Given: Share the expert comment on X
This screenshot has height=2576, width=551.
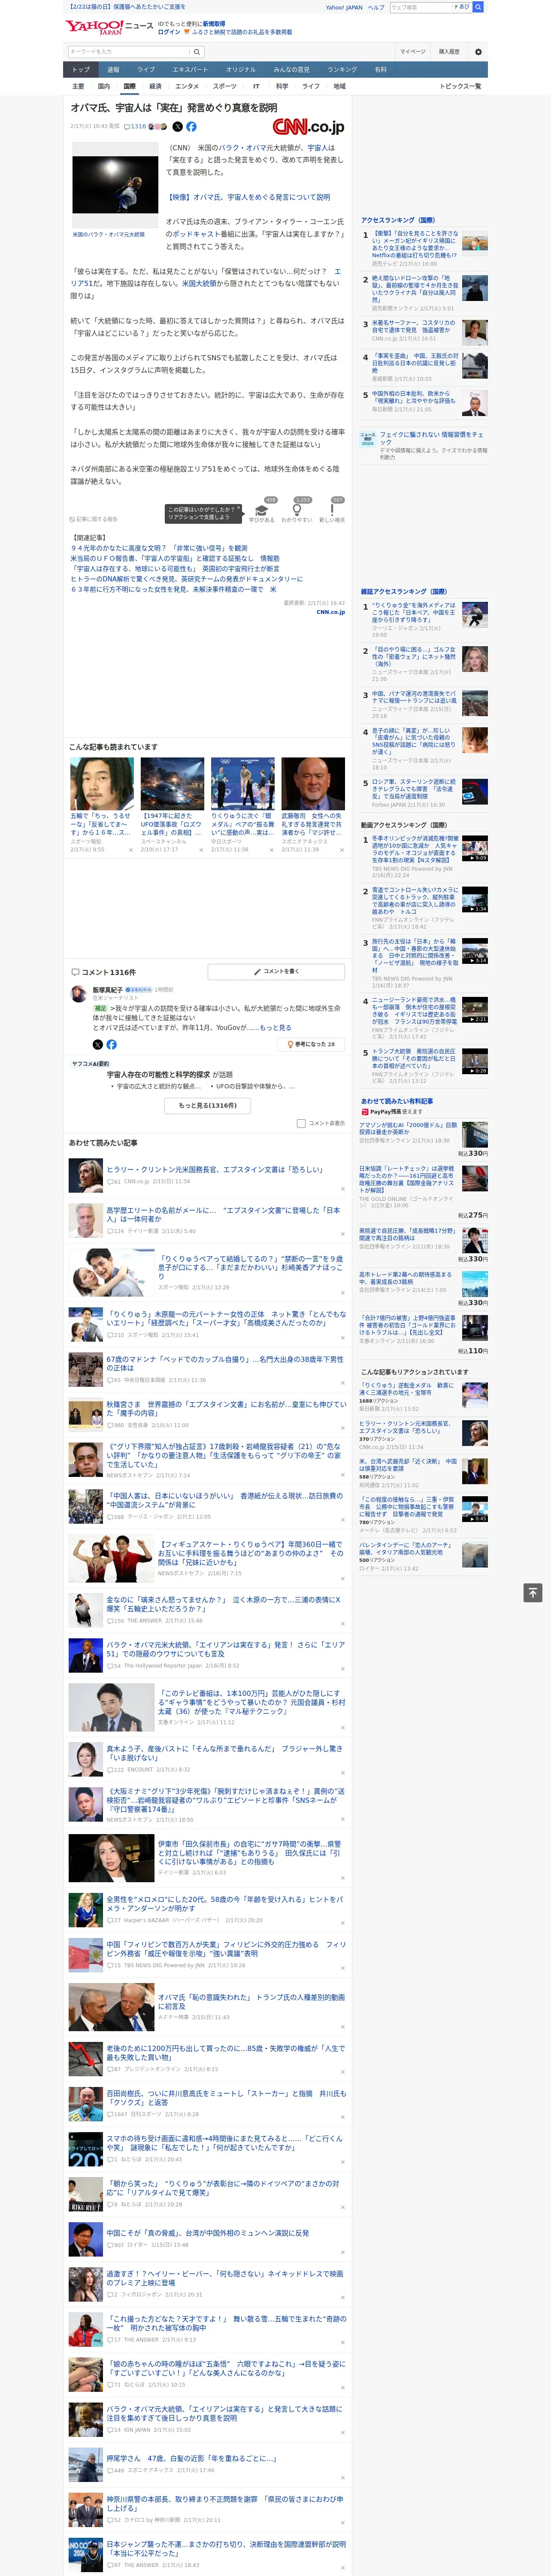Looking at the screenshot, I should click(x=97, y=1044).
